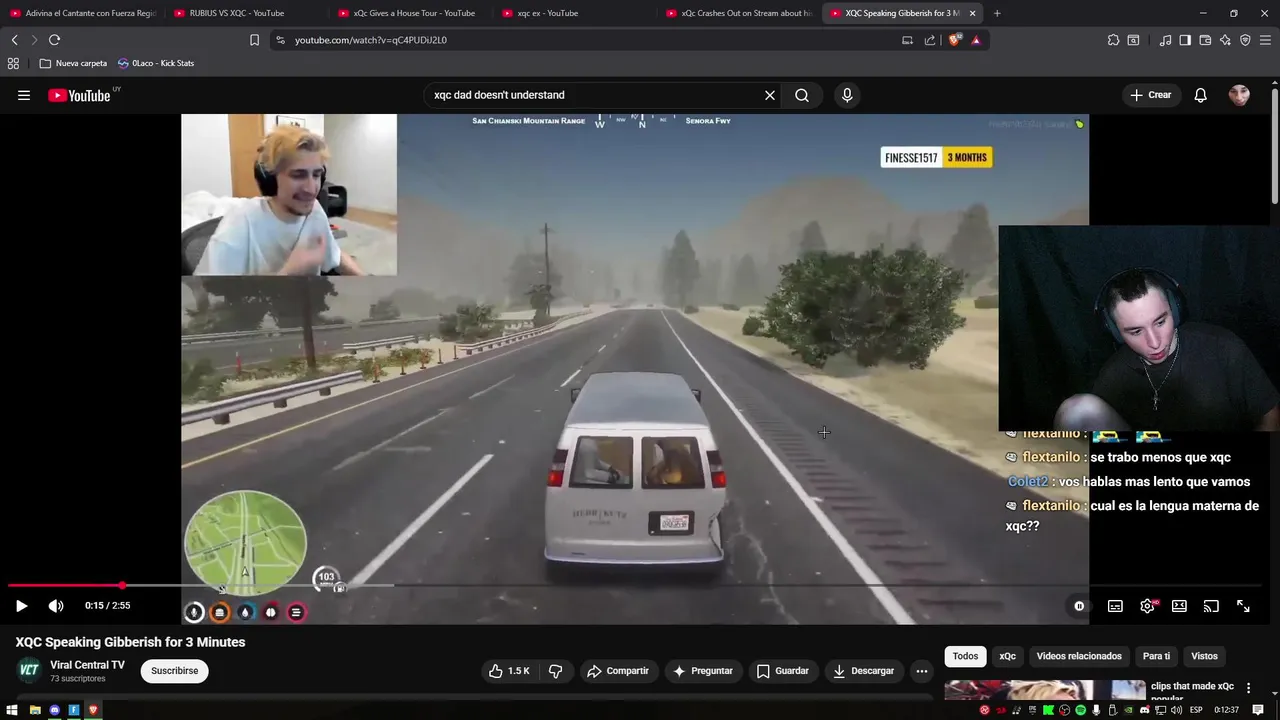Go to YouTube home via logo
Viewport: 1280px width, 720px height.
click(x=80, y=95)
